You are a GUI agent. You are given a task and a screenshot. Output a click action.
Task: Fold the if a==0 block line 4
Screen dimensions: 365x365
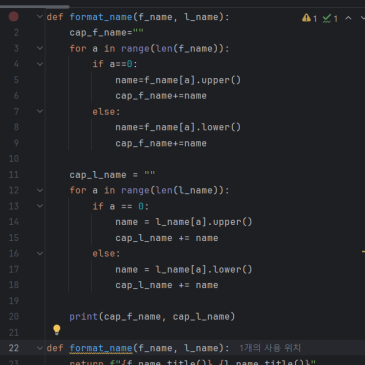tap(40, 64)
